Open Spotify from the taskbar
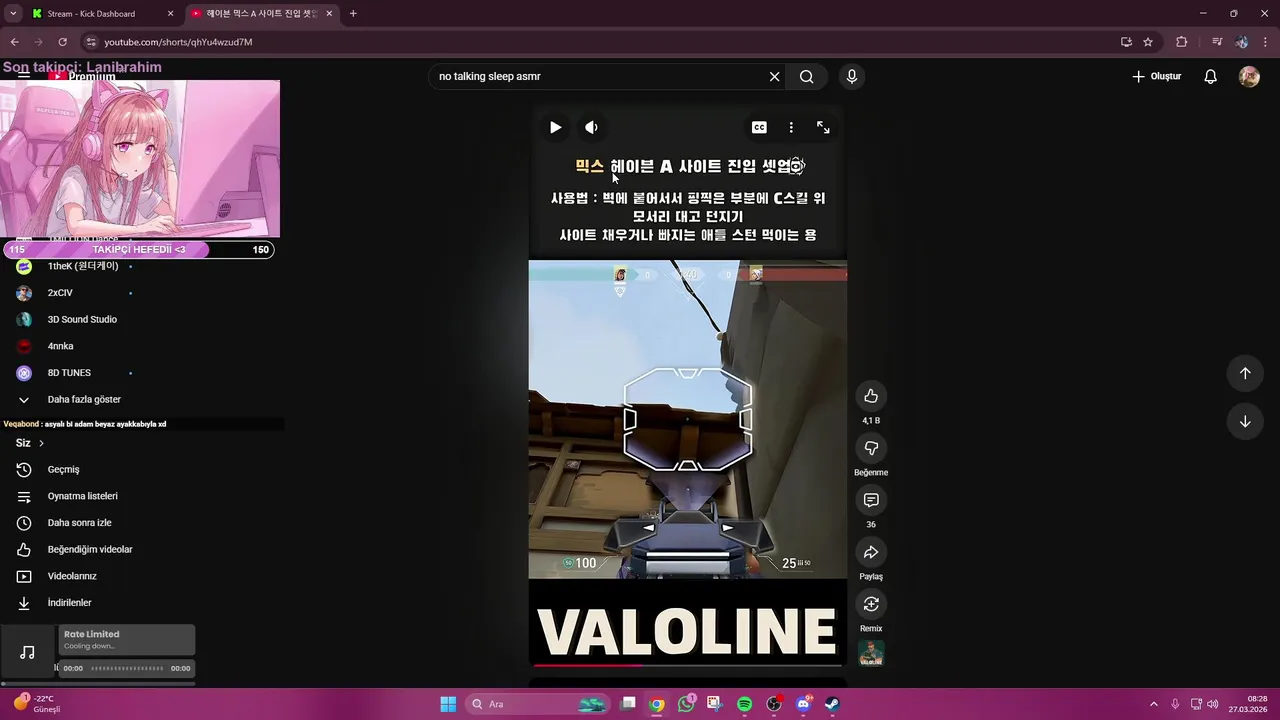The image size is (1280, 720). [744, 704]
